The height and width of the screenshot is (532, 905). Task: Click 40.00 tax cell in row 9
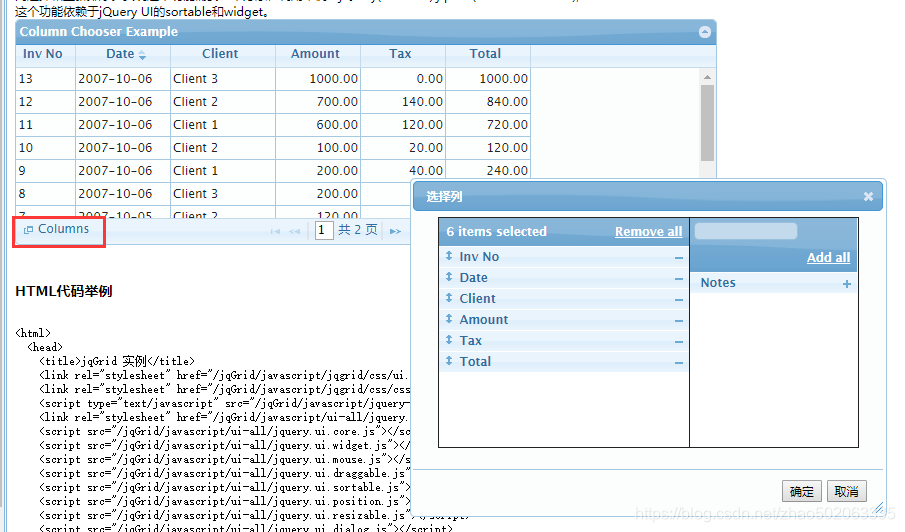click(x=403, y=171)
